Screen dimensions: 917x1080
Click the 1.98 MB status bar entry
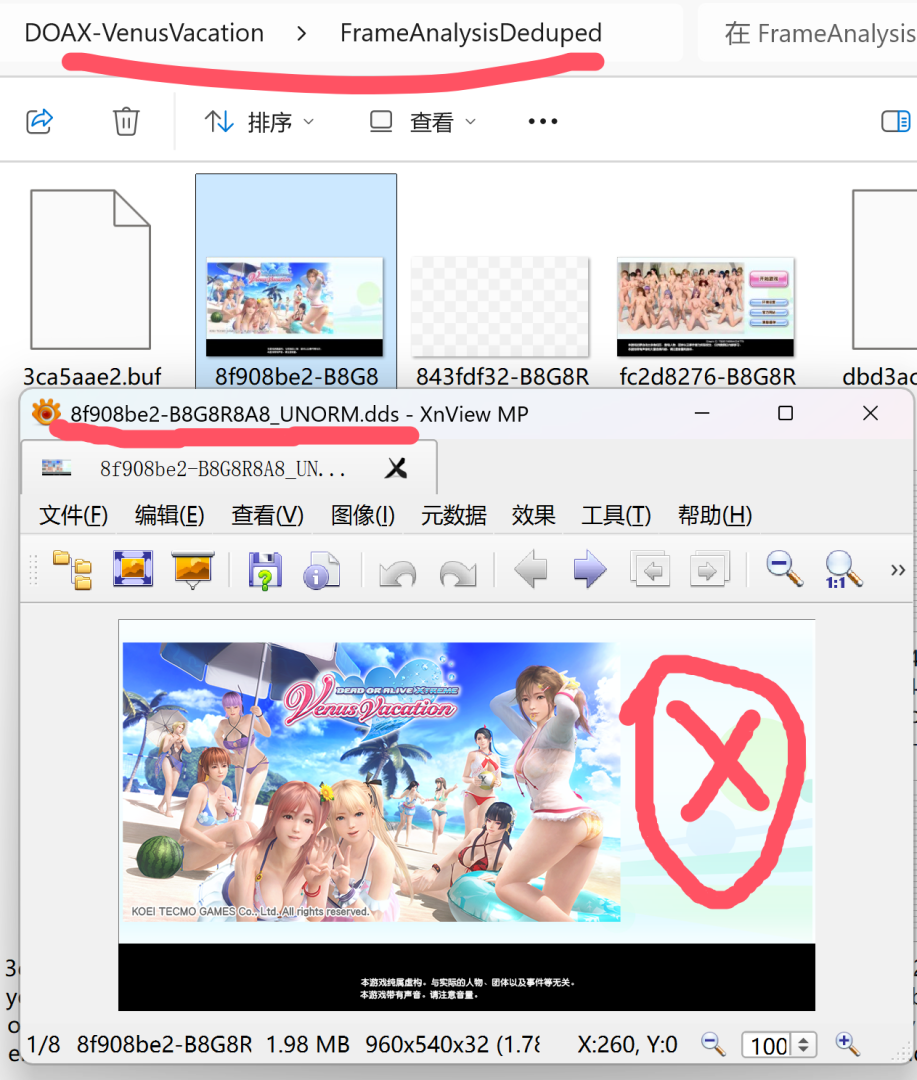tap(307, 1045)
